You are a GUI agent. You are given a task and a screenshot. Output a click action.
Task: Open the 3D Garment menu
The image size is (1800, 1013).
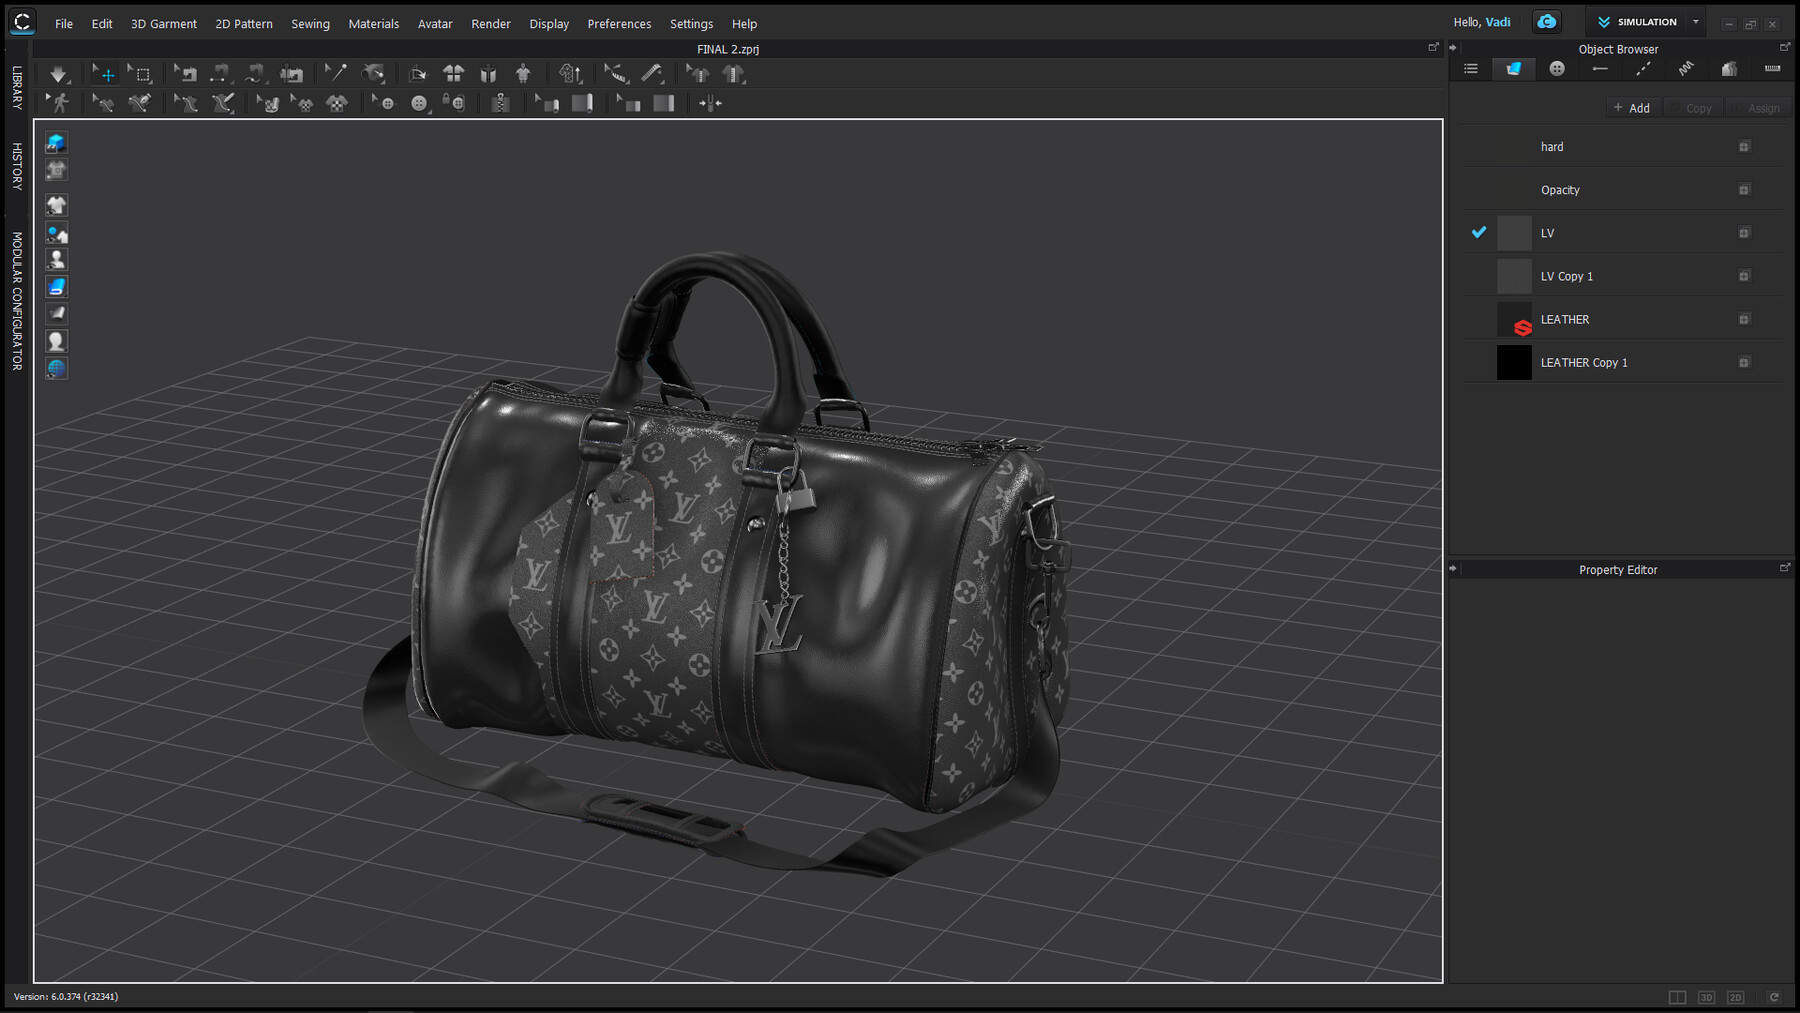[164, 24]
